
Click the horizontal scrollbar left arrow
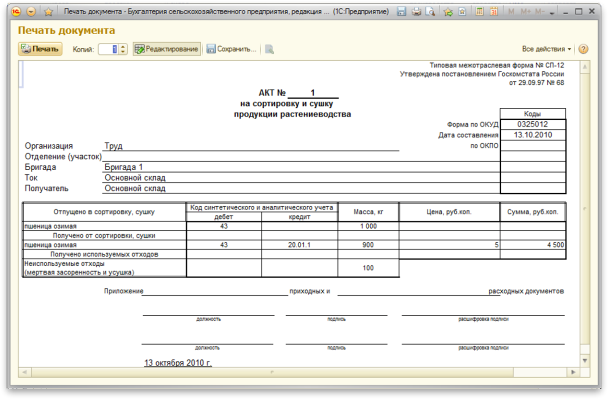point(25,372)
